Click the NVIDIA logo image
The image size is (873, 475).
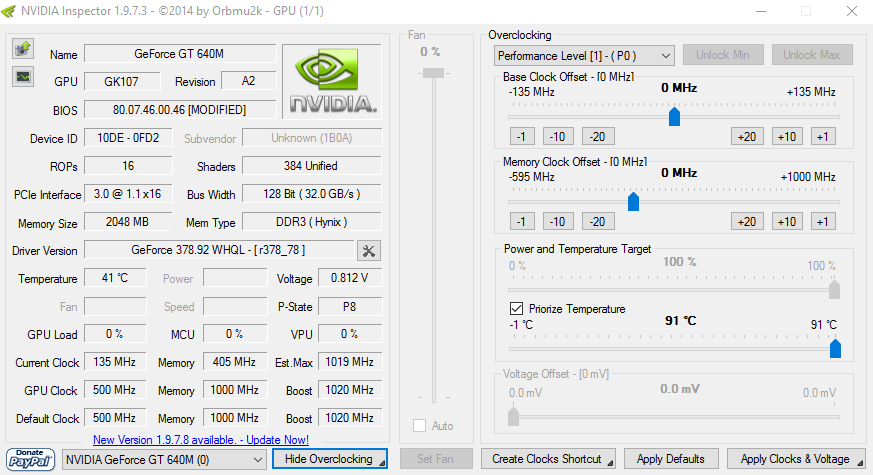332,81
